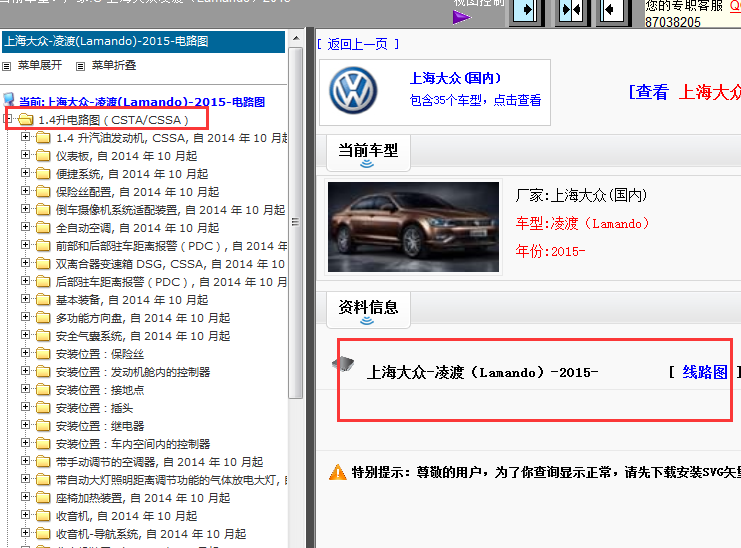
Task: Expand the 收音机, 自 2014 年 10 月起 node
Action: point(25,515)
